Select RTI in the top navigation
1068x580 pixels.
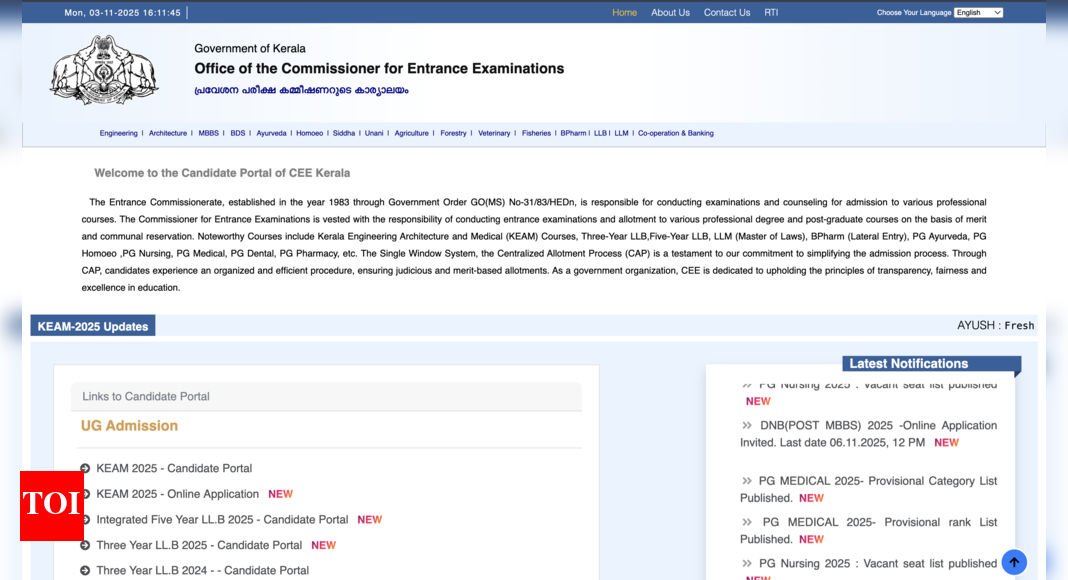tap(771, 13)
